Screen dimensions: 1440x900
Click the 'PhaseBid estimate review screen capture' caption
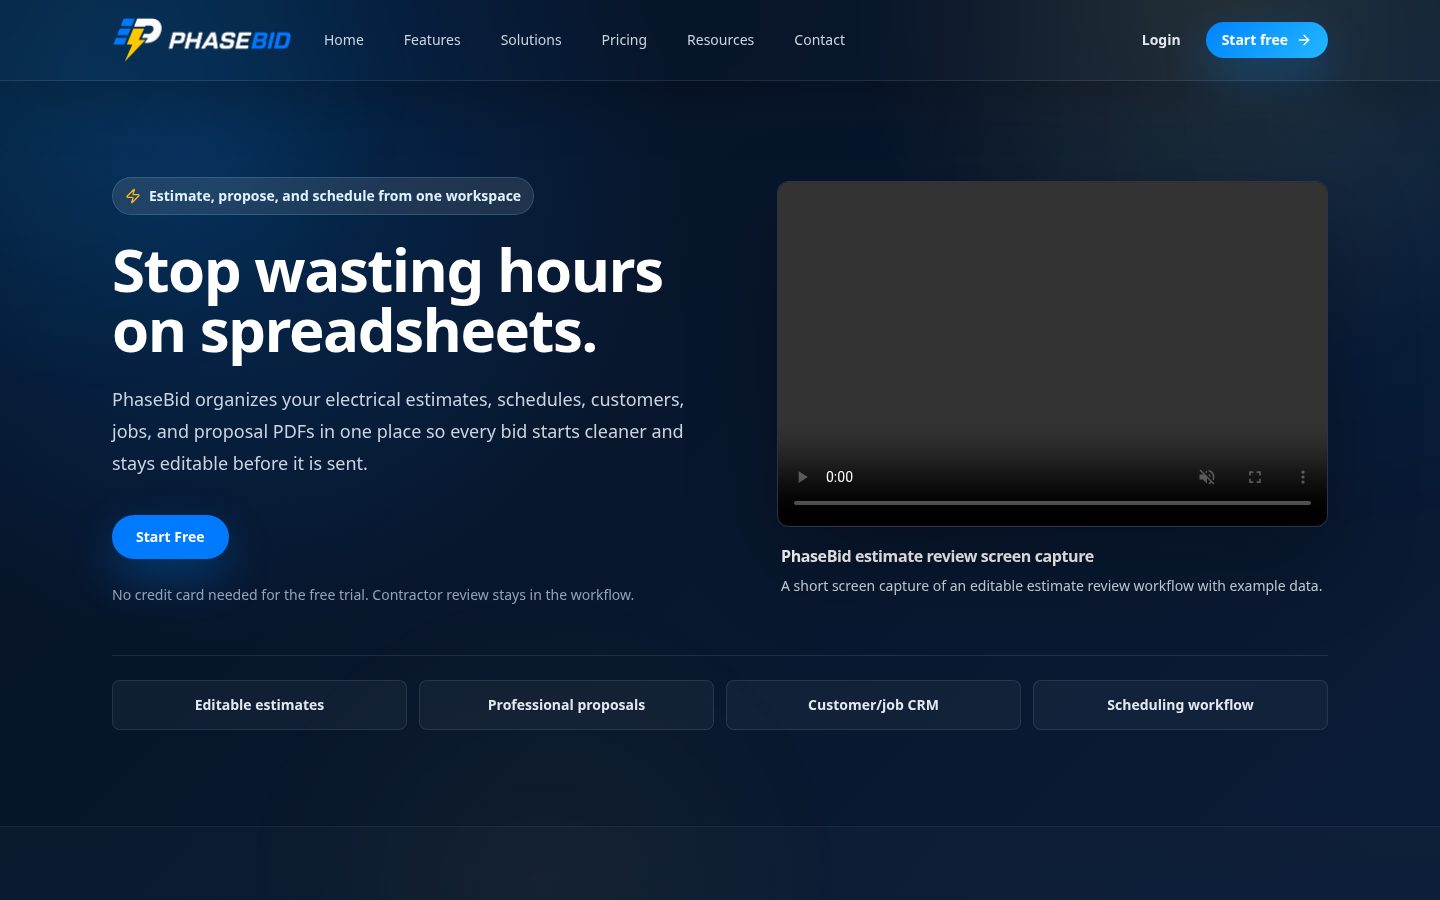pyautogui.click(x=937, y=556)
